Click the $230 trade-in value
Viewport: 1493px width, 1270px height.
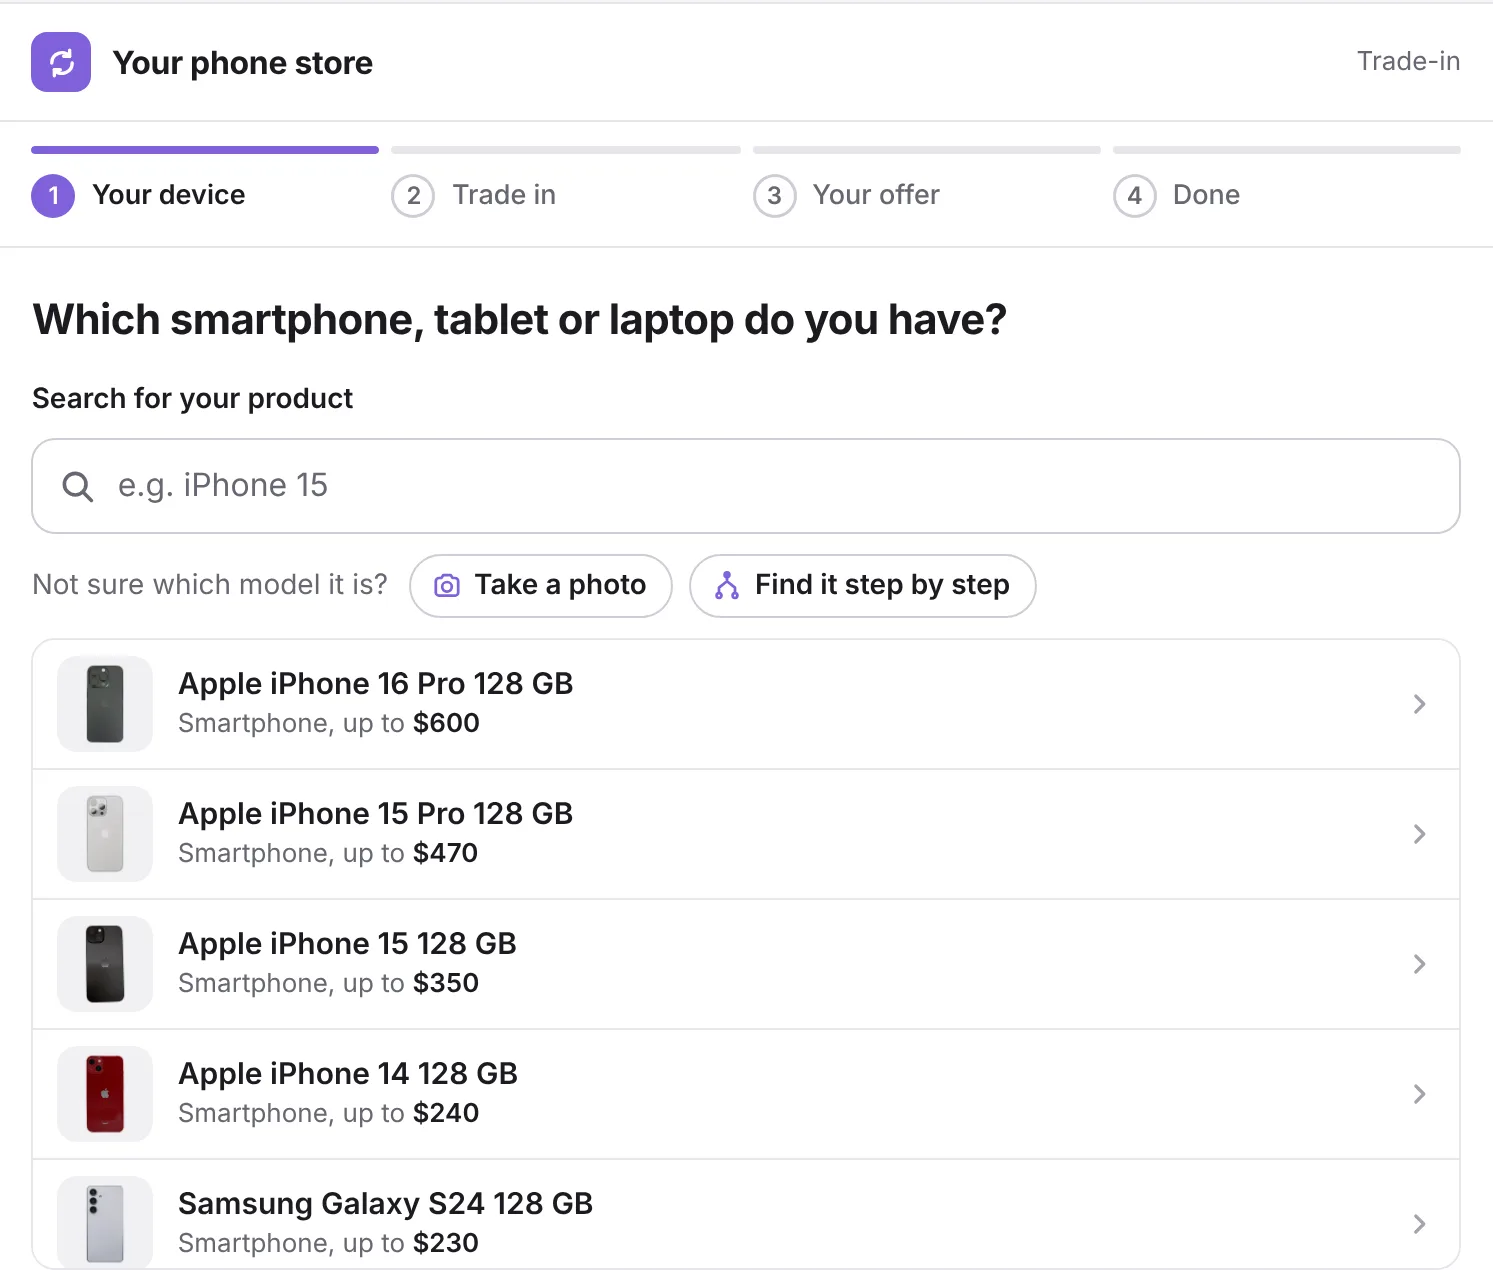point(446,1243)
